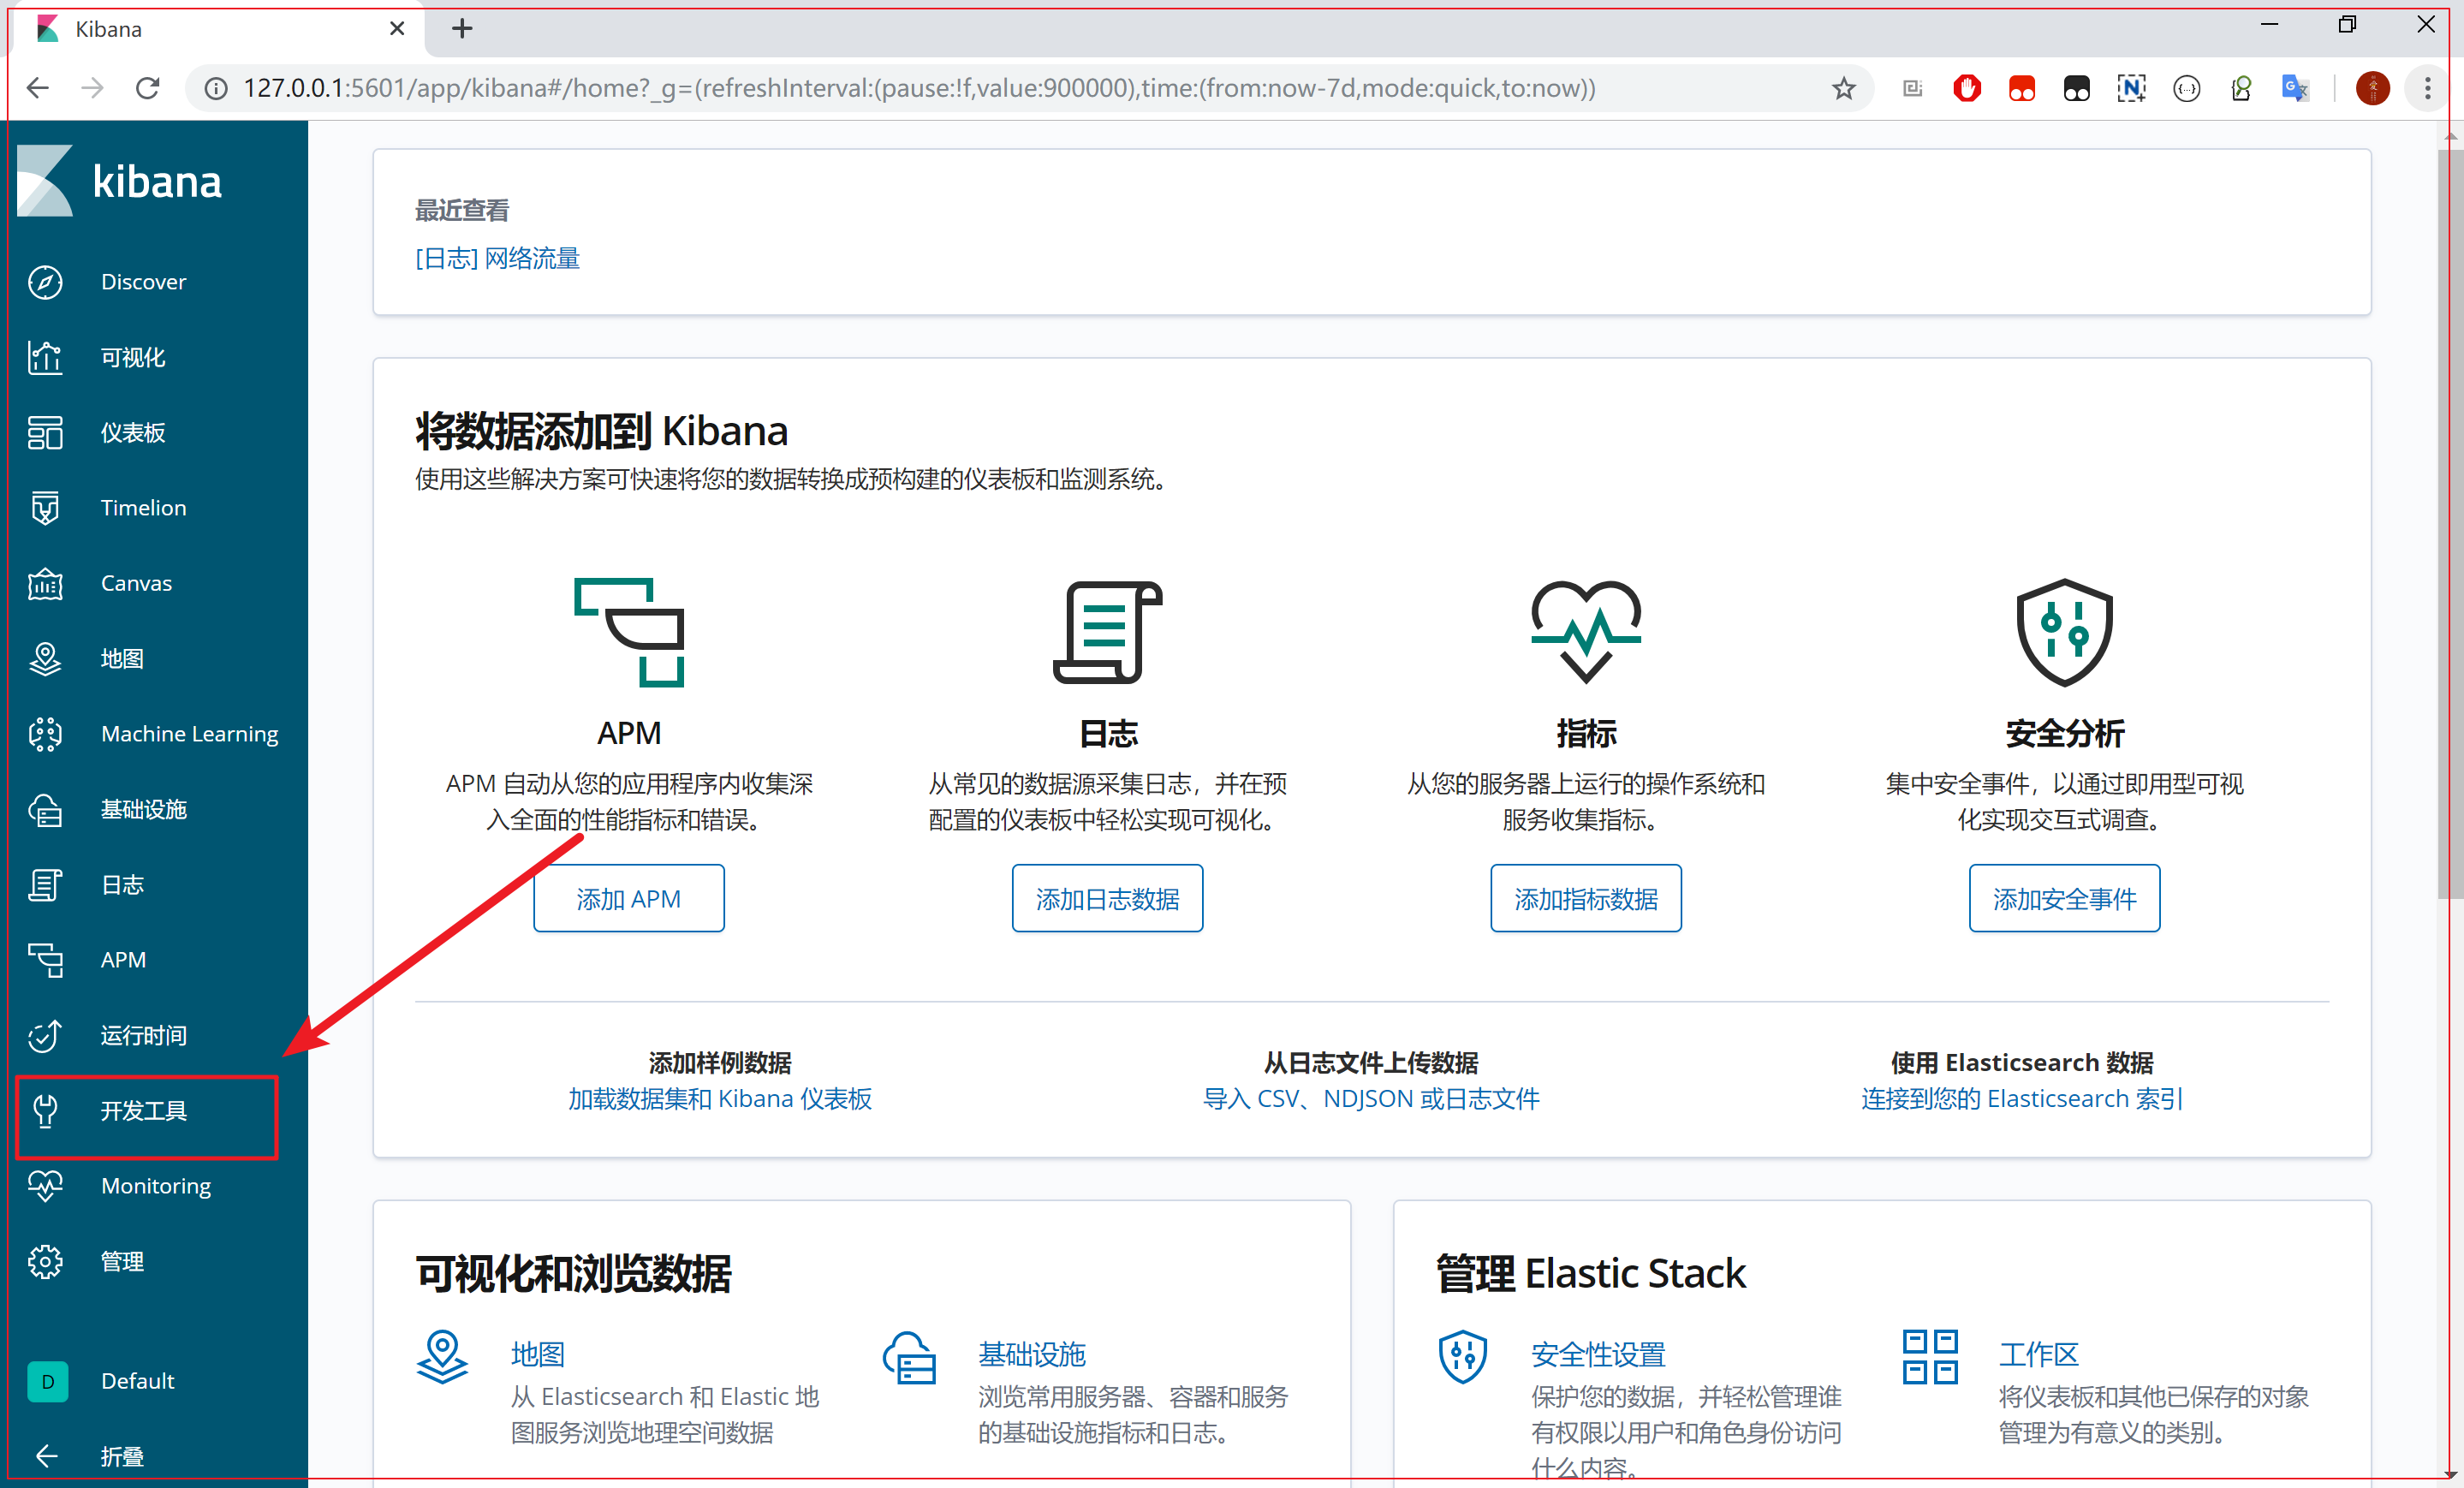Open 基础设施 infrastructure sidebar icon

(45, 809)
